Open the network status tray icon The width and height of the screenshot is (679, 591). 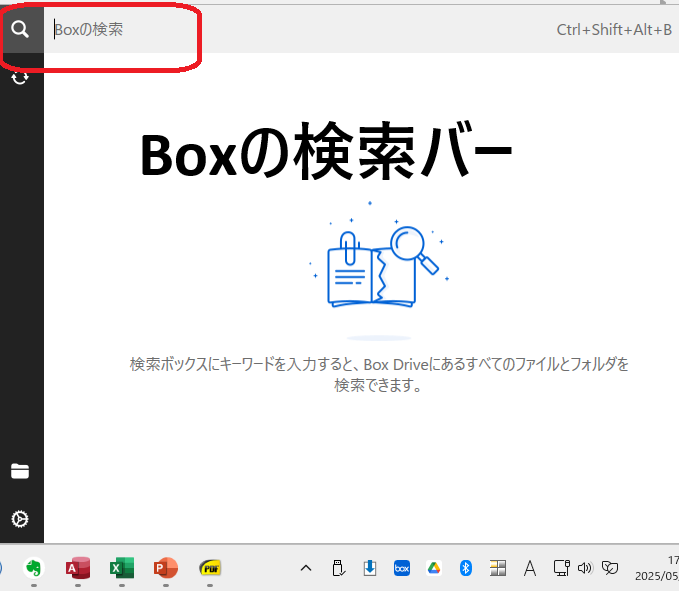point(561,568)
